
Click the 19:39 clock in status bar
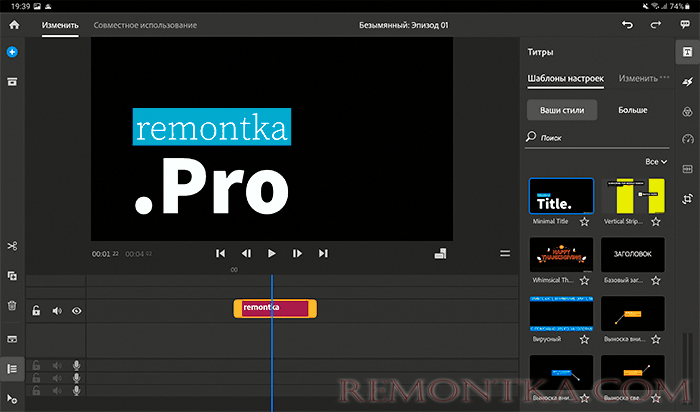[x=21, y=6]
